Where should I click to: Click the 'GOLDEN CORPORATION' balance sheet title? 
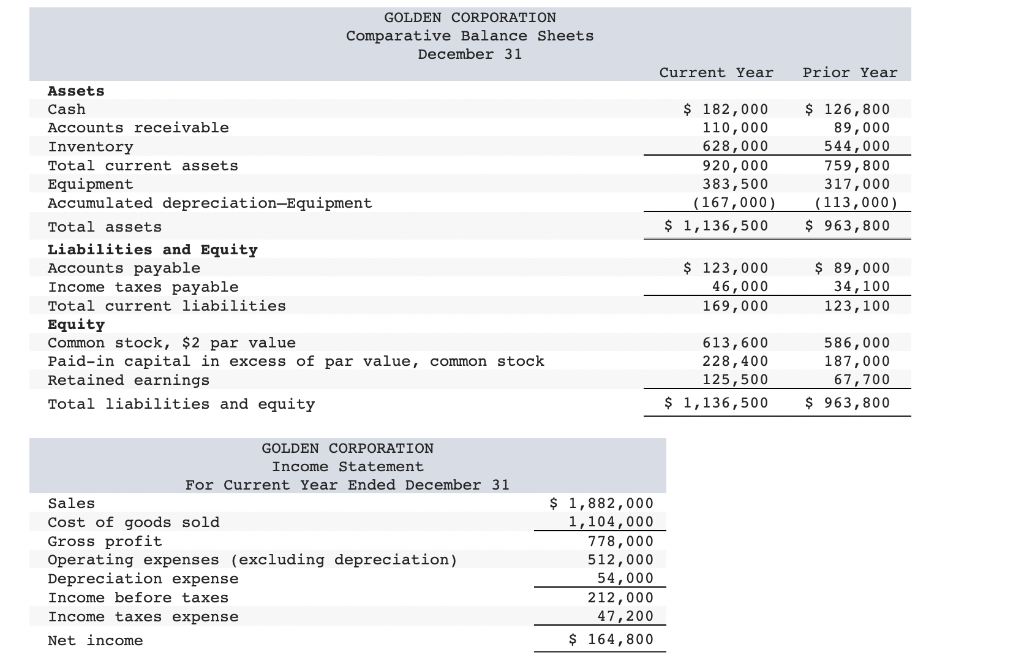pos(470,18)
